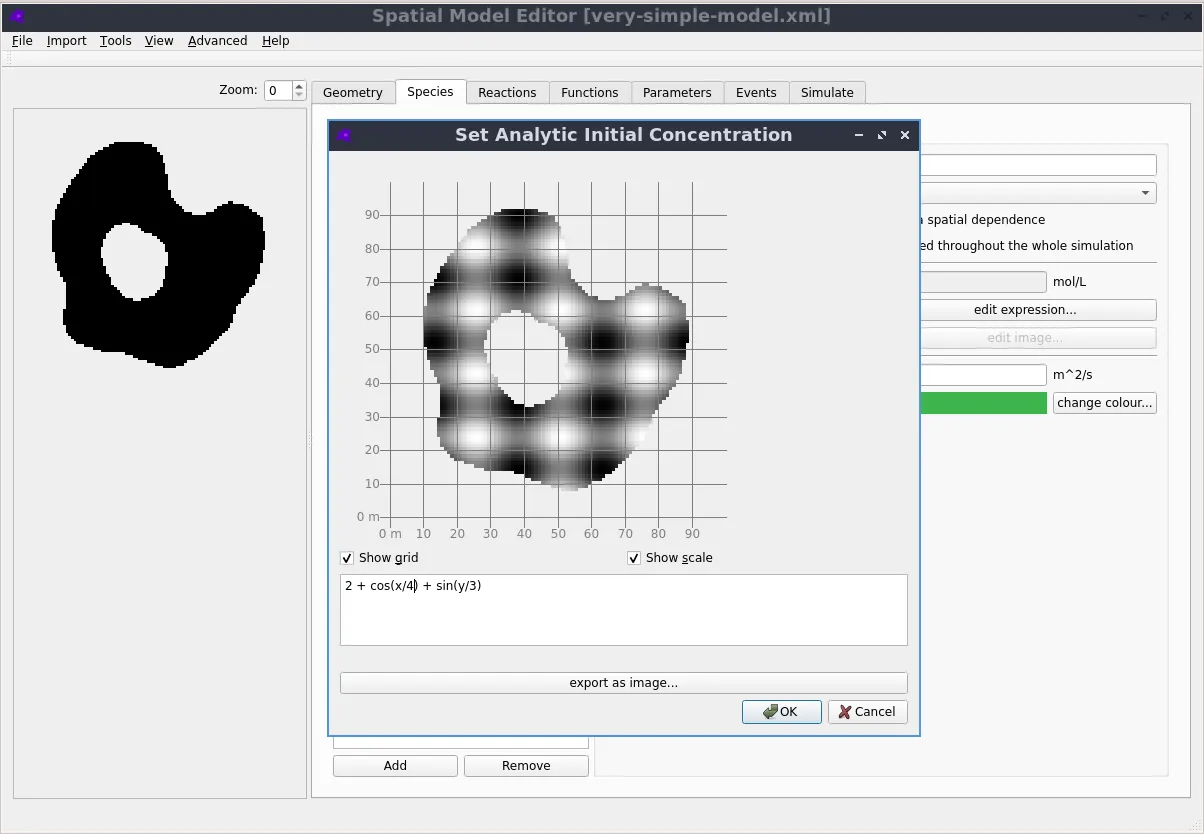Switch to the Events tab
1204x834 pixels.
point(756,92)
